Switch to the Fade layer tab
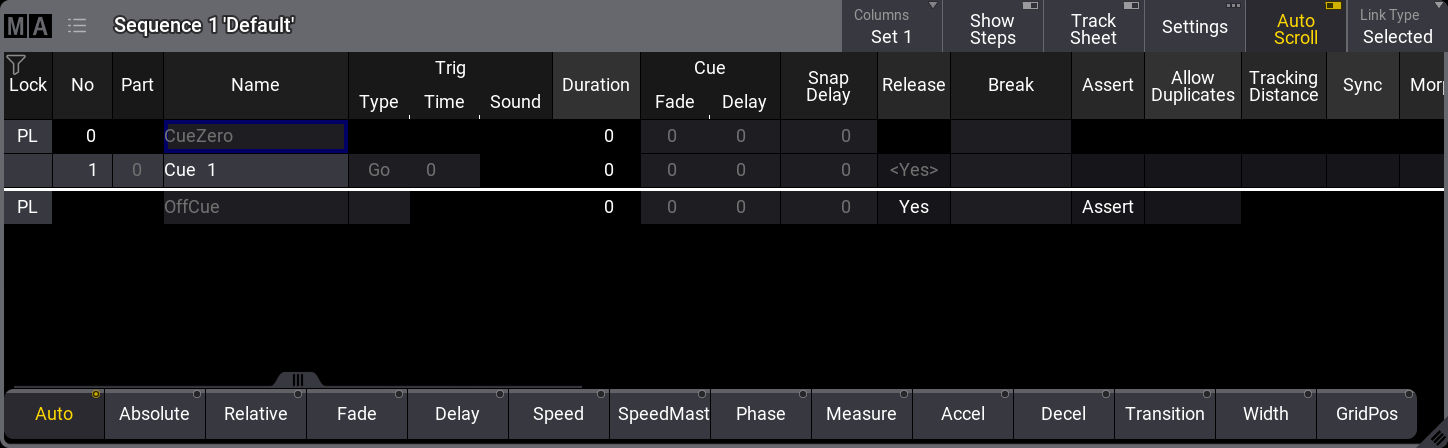Screen dimensions: 1448x448 tap(357, 414)
